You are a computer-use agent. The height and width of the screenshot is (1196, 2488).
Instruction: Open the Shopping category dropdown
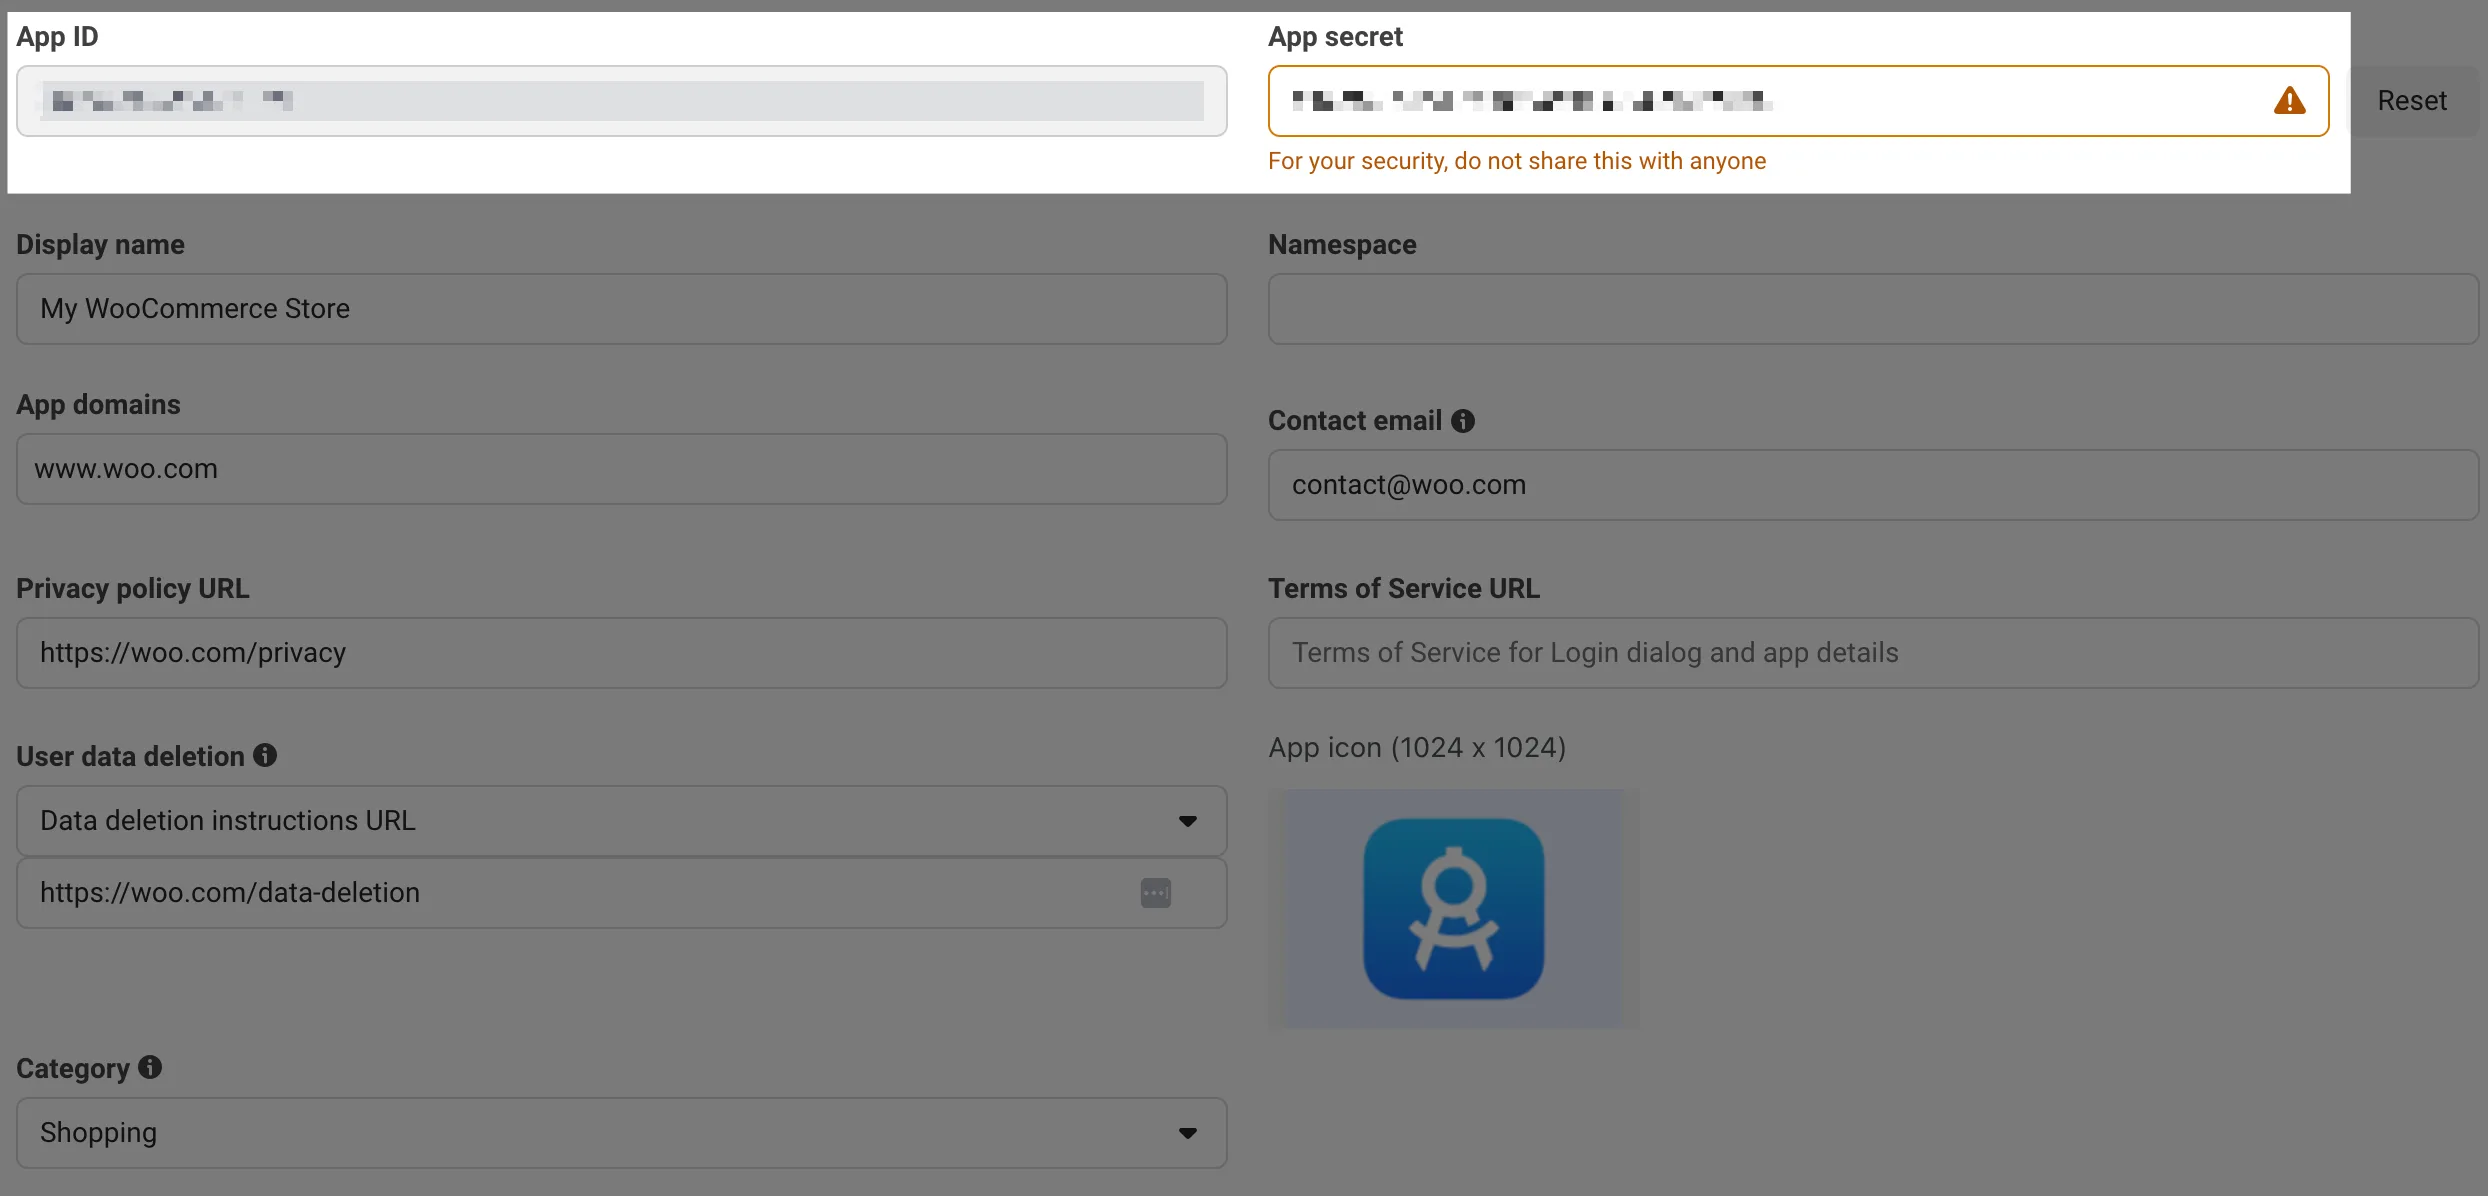(x=622, y=1133)
